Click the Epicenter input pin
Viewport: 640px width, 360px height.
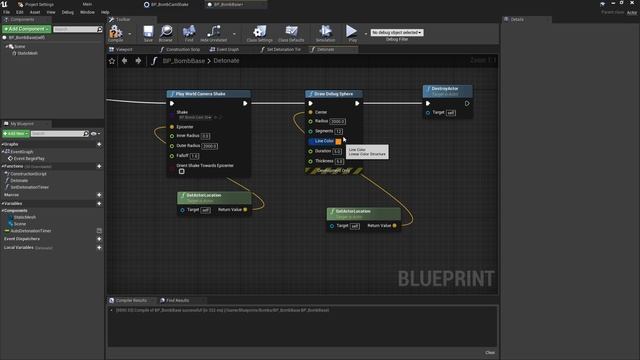172,127
